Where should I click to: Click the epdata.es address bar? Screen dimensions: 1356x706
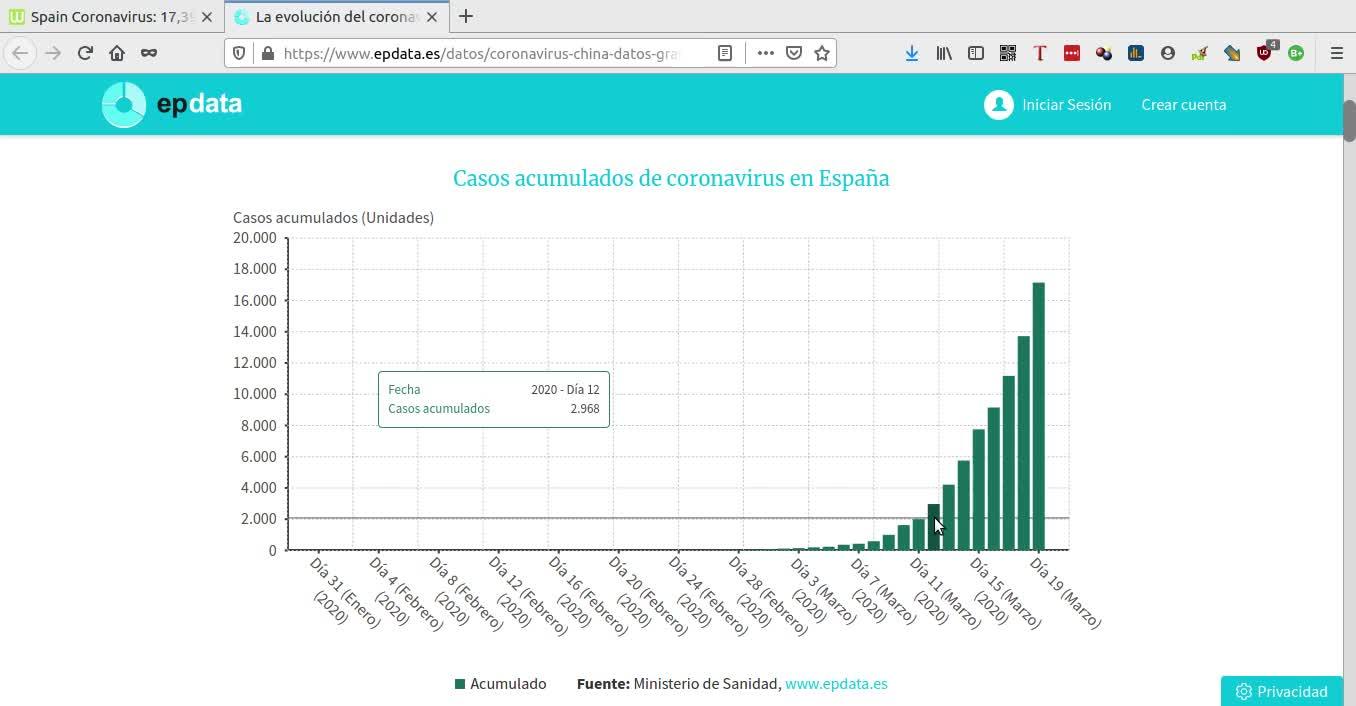(x=482, y=53)
